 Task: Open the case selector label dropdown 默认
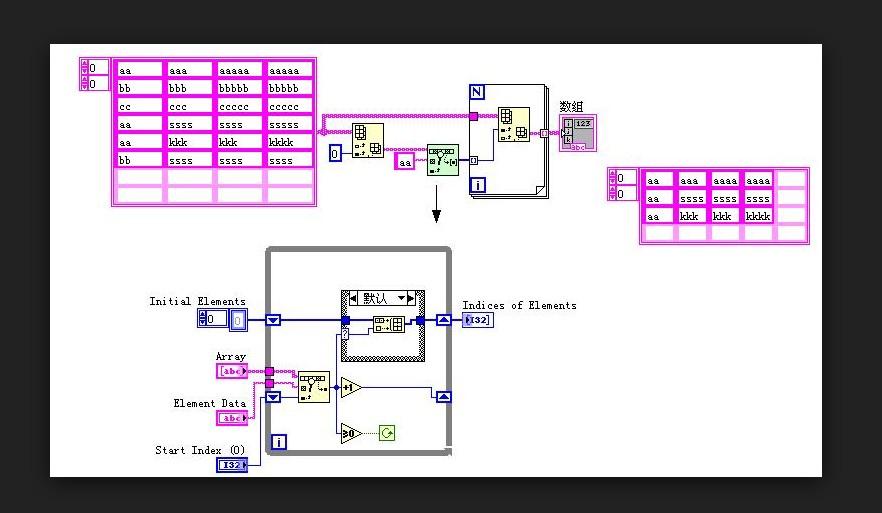coord(382,298)
